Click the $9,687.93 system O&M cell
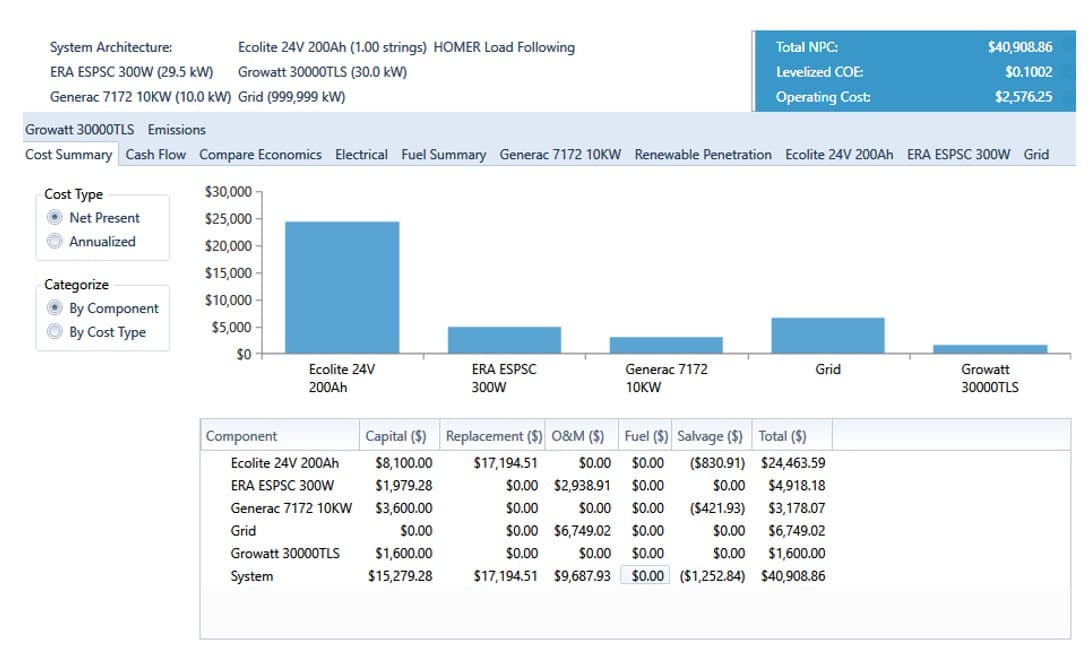Image resolution: width=1090 pixels, height=659 pixels. pos(582,576)
